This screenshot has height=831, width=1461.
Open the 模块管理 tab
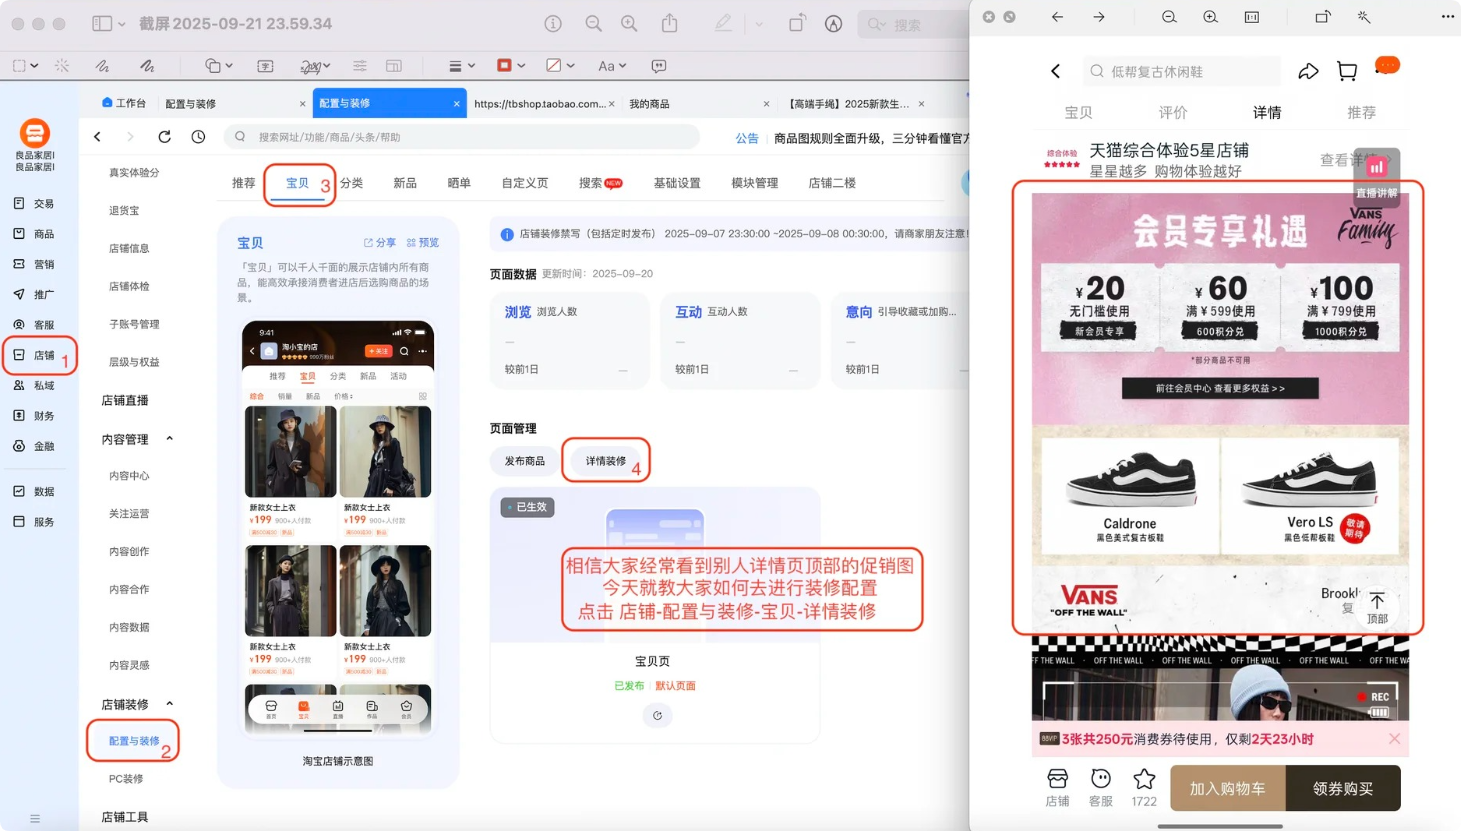754,183
